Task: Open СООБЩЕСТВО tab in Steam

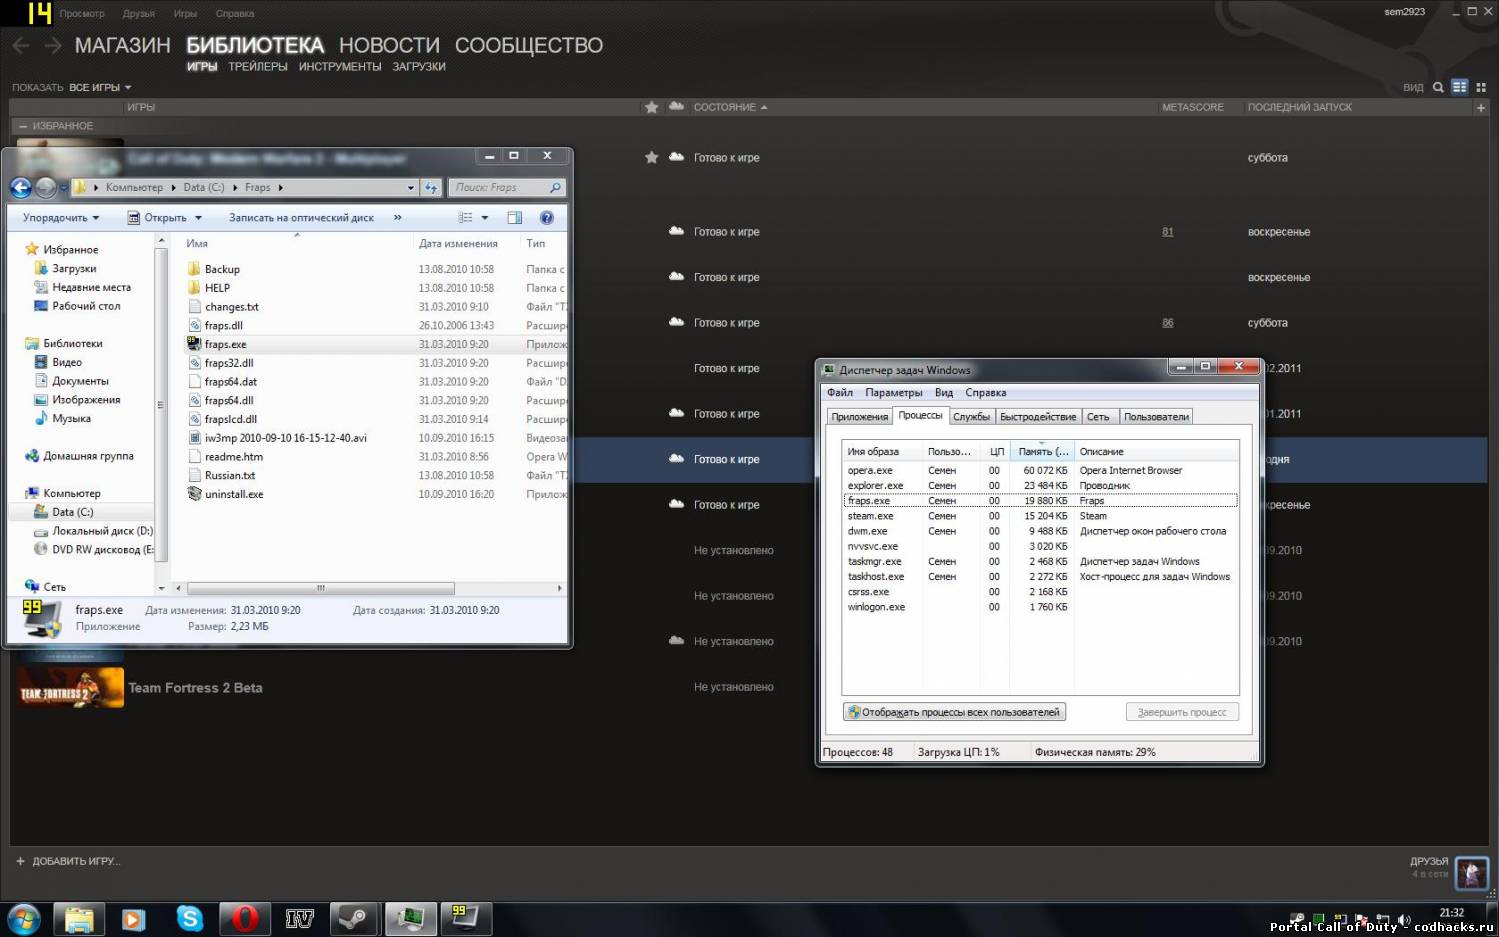Action: [x=529, y=45]
